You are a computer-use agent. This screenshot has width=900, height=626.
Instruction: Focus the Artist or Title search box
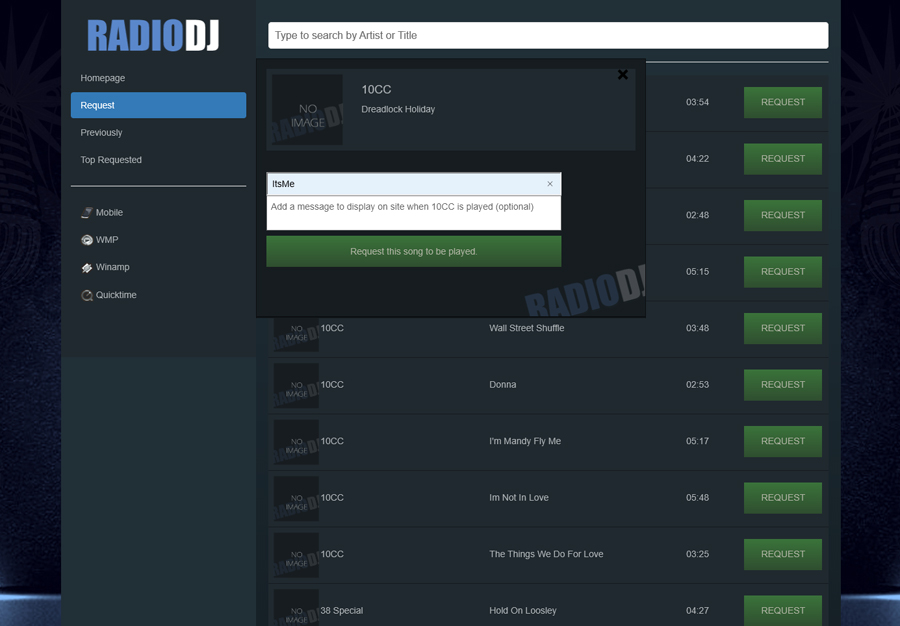pyautogui.click(x=547, y=35)
